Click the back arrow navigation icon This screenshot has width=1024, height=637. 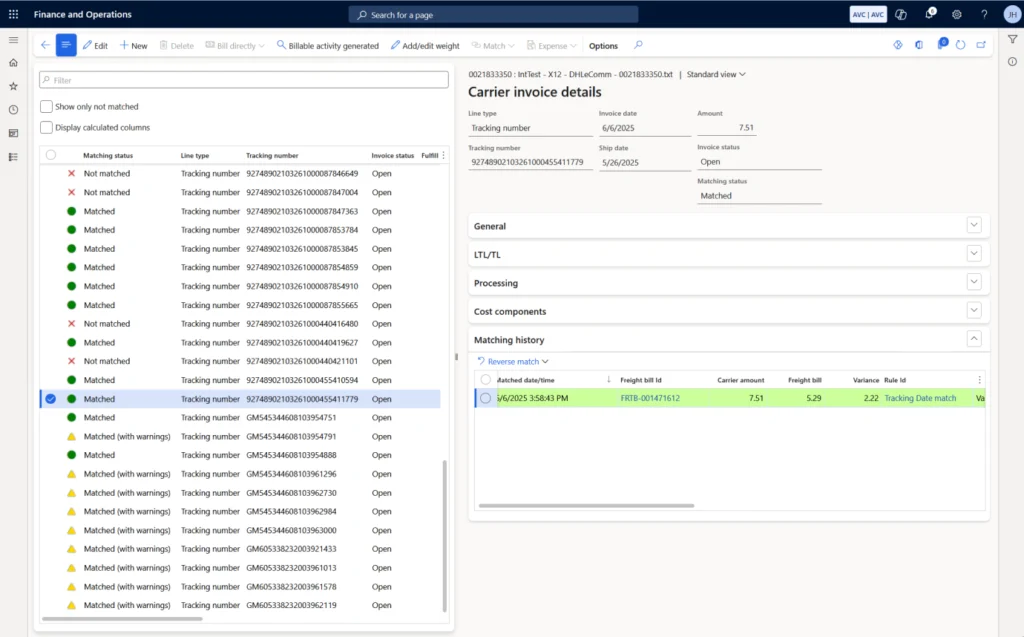(x=44, y=45)
